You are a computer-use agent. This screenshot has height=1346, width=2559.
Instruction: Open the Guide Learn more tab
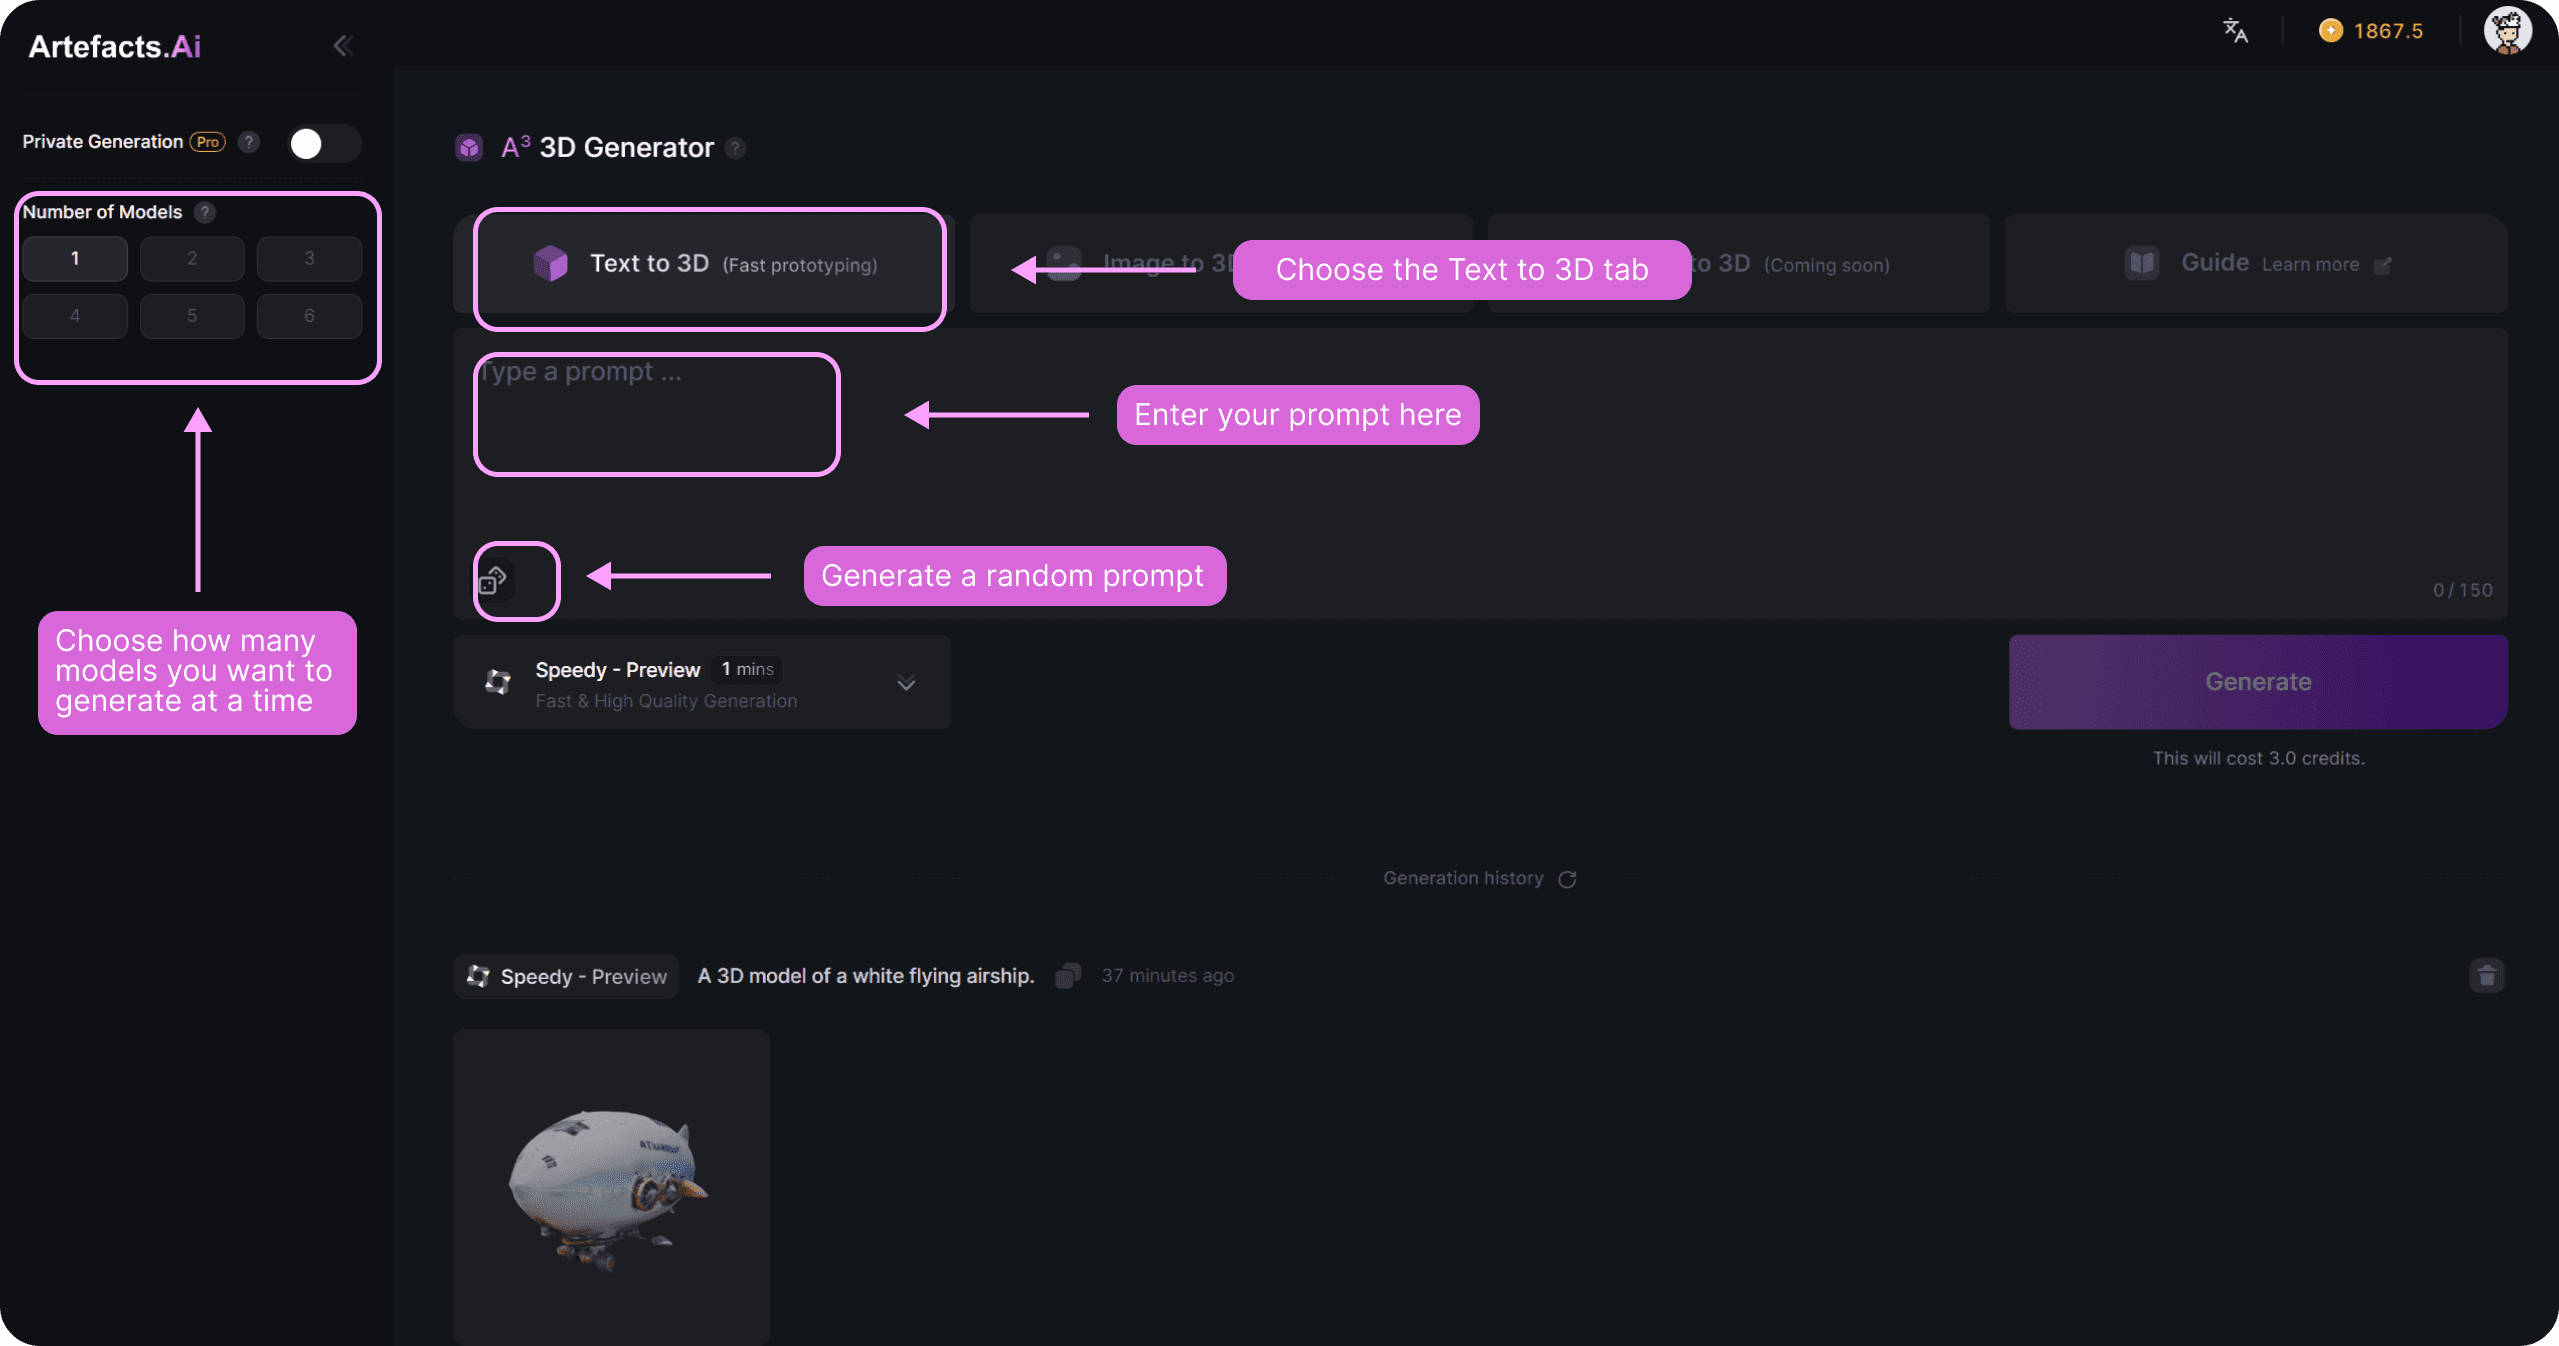click(2256, 264)
